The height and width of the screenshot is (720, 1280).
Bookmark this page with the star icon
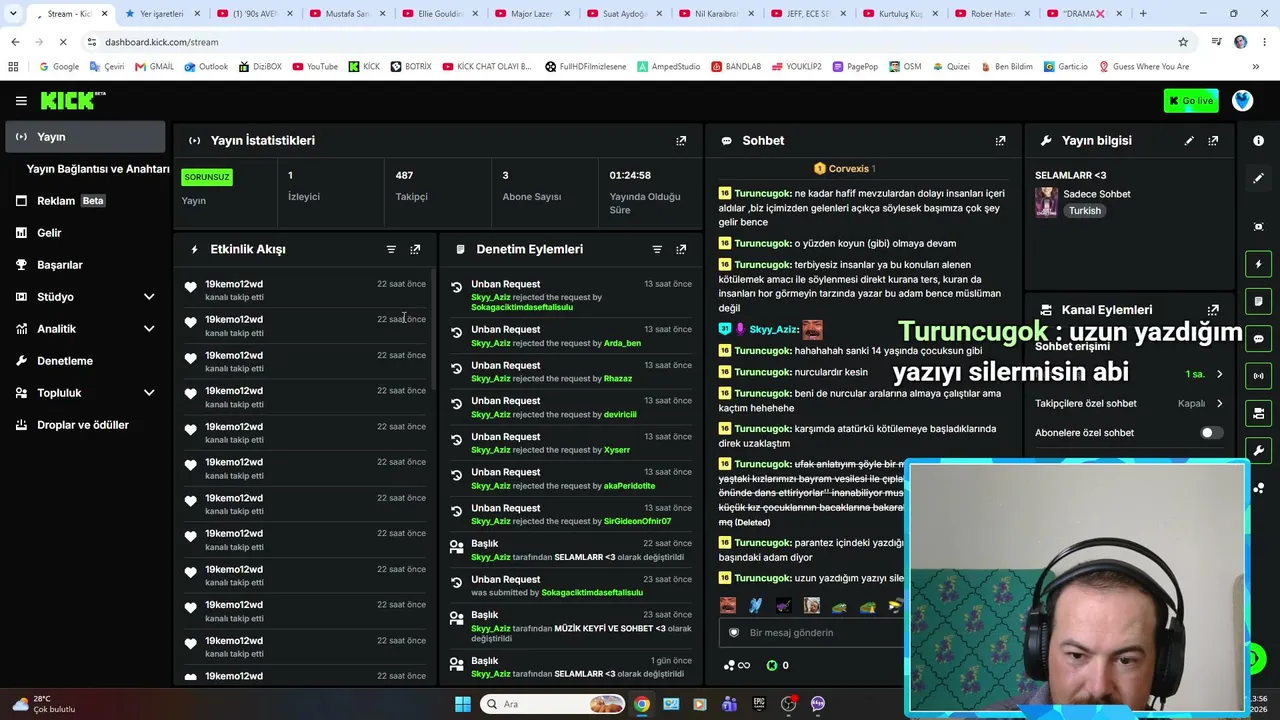coord(1183,42)
